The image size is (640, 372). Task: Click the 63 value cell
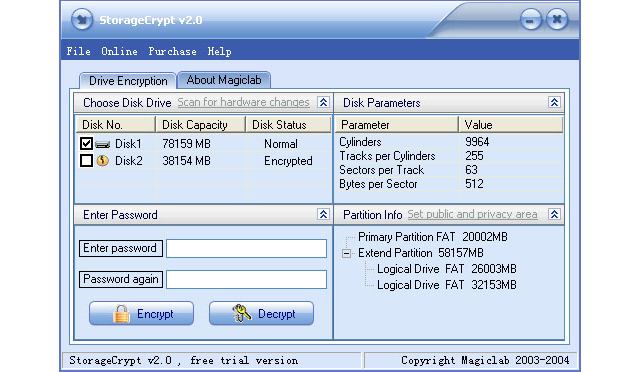point(471,169)
